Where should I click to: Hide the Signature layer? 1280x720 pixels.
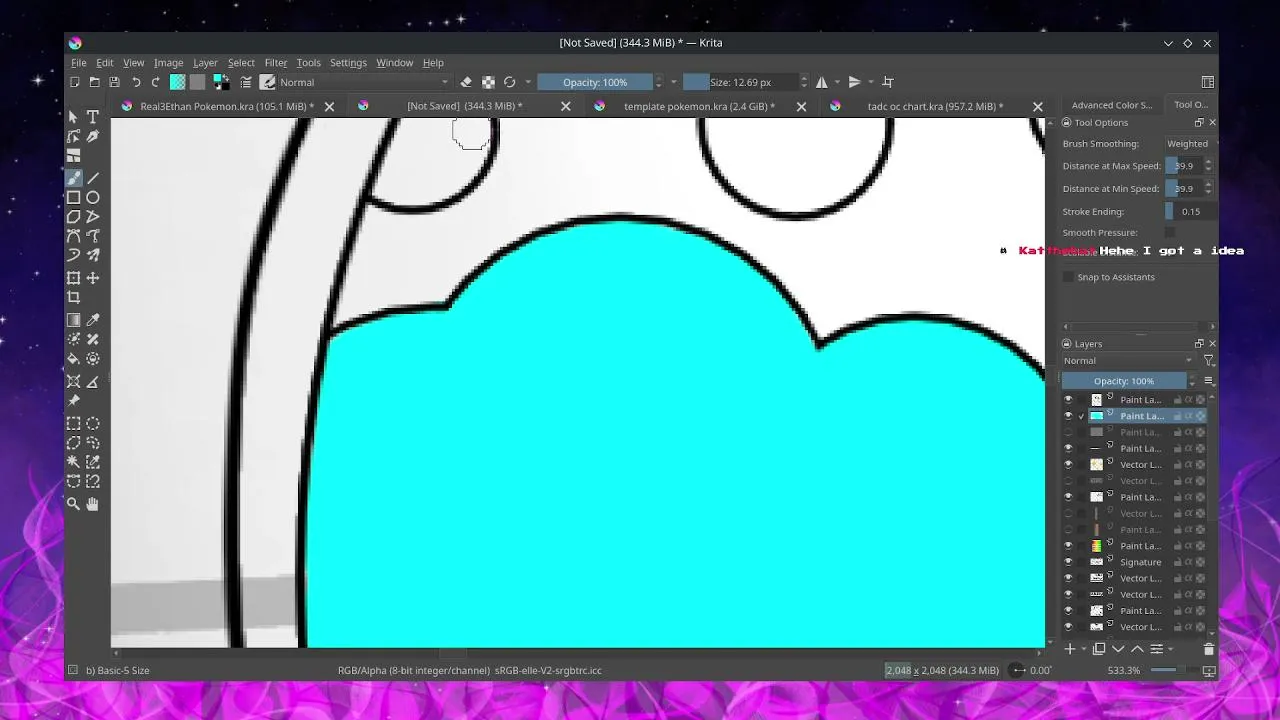pyautogui.click(x=1068, y=562)
